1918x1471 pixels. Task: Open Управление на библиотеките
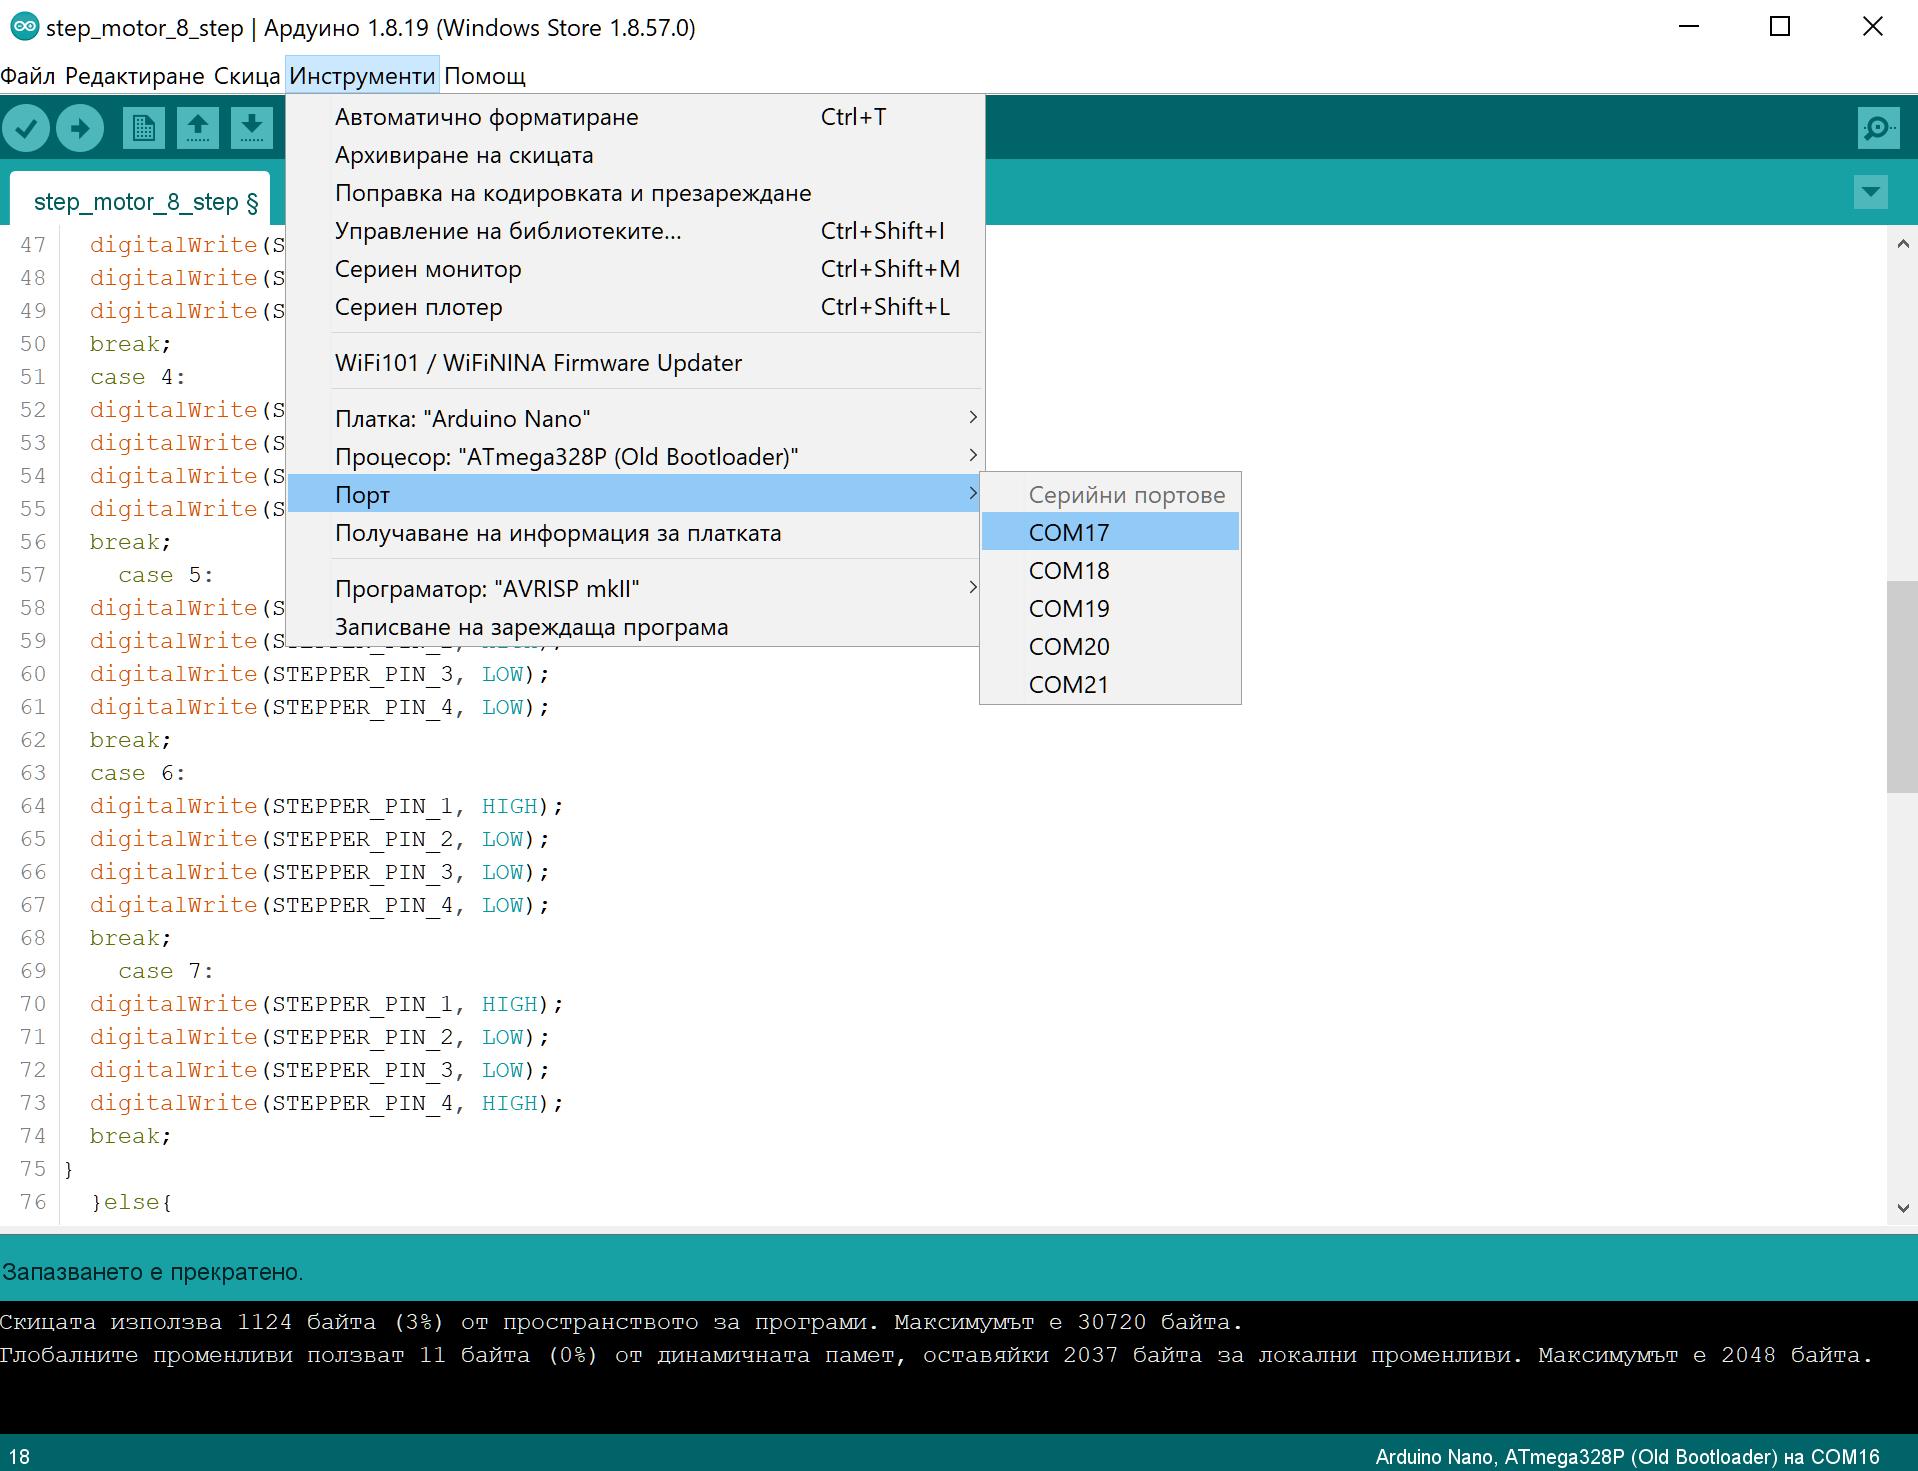633,231
